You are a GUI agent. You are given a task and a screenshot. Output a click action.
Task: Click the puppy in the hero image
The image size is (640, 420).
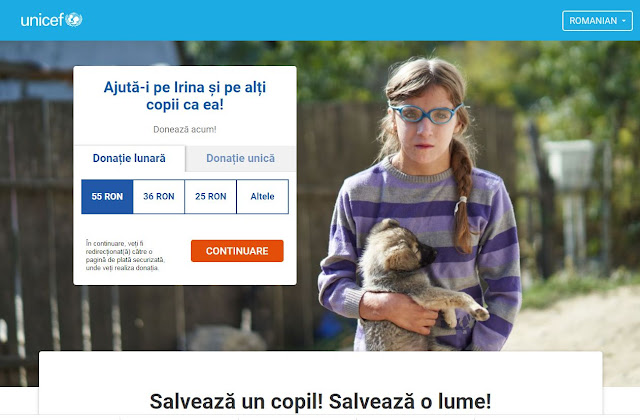pos(416,282)
